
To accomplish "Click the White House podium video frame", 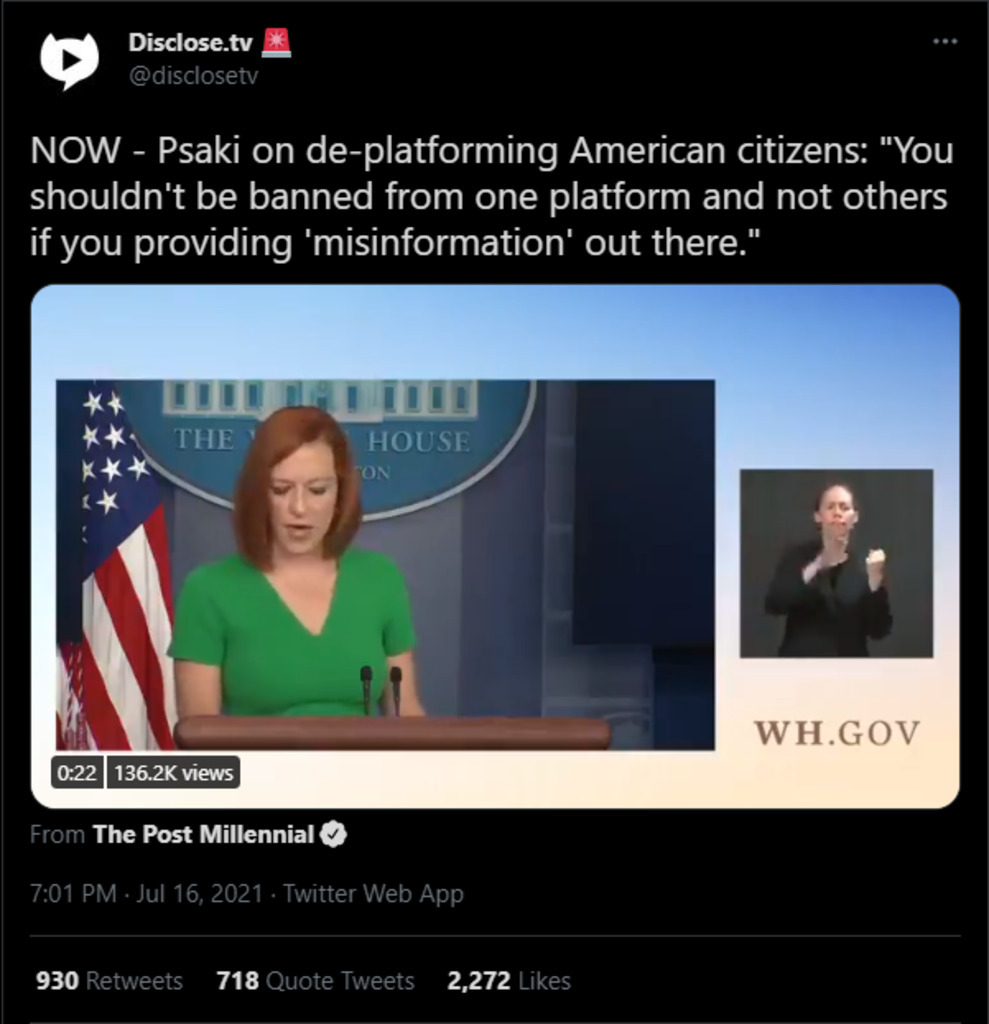I will point(385,565).
